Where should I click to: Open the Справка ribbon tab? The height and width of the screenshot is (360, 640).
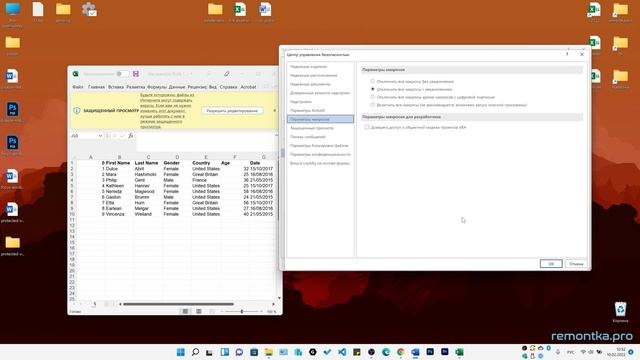click(228, 87)
